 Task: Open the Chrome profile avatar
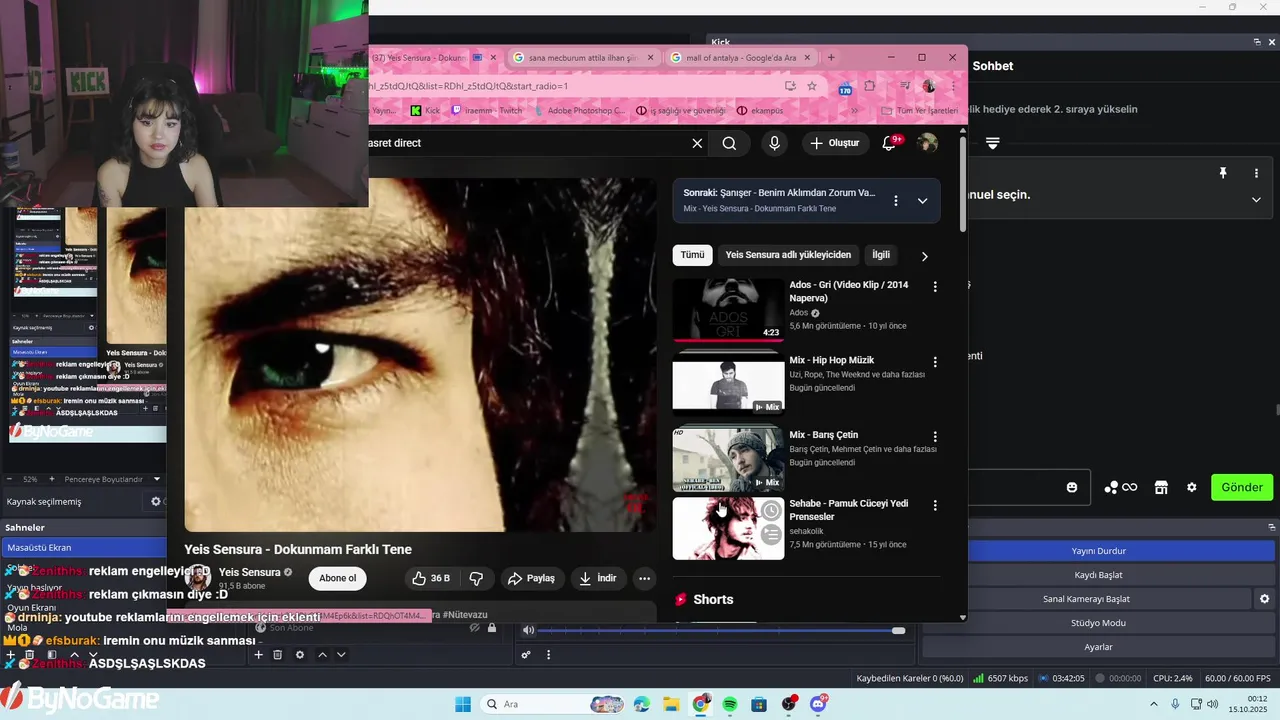(x=929, y=86)
